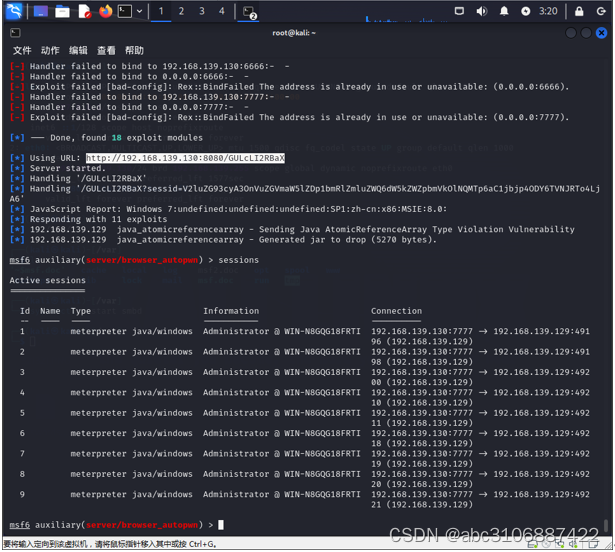Screen dimensions: 615x552
Task: Open the 查看 menu
Action: tap(106, 50)
